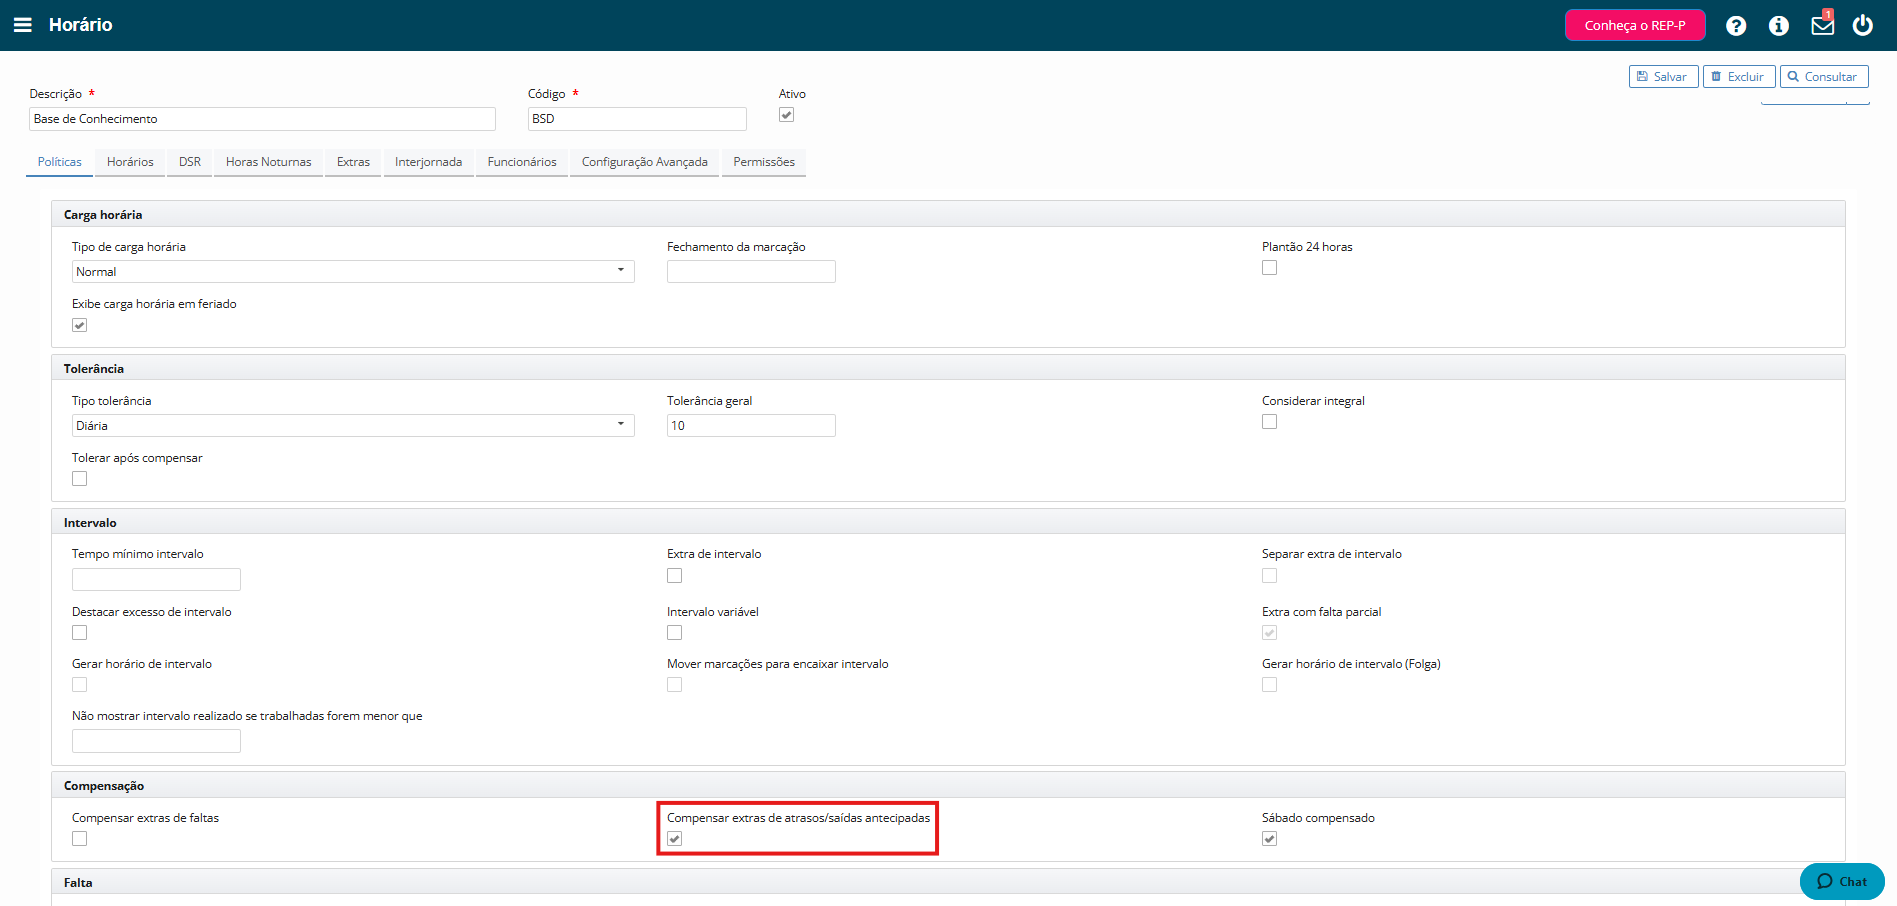Switch to the DSR tab
Image resolution: width=1897 pixels, height=906 pixels.
pos(190,162)
